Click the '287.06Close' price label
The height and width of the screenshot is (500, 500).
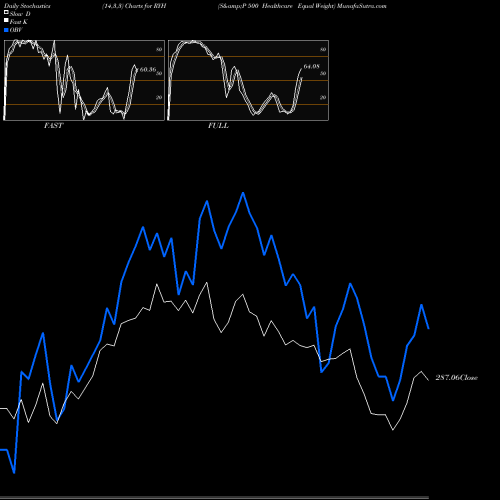tap(457, 378)
